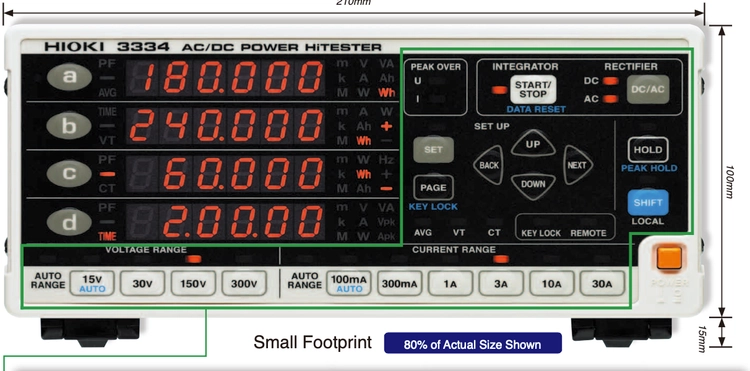
Task: Click the 80% of Actual Size Shown badge
Action: click(x=473, y=343)
